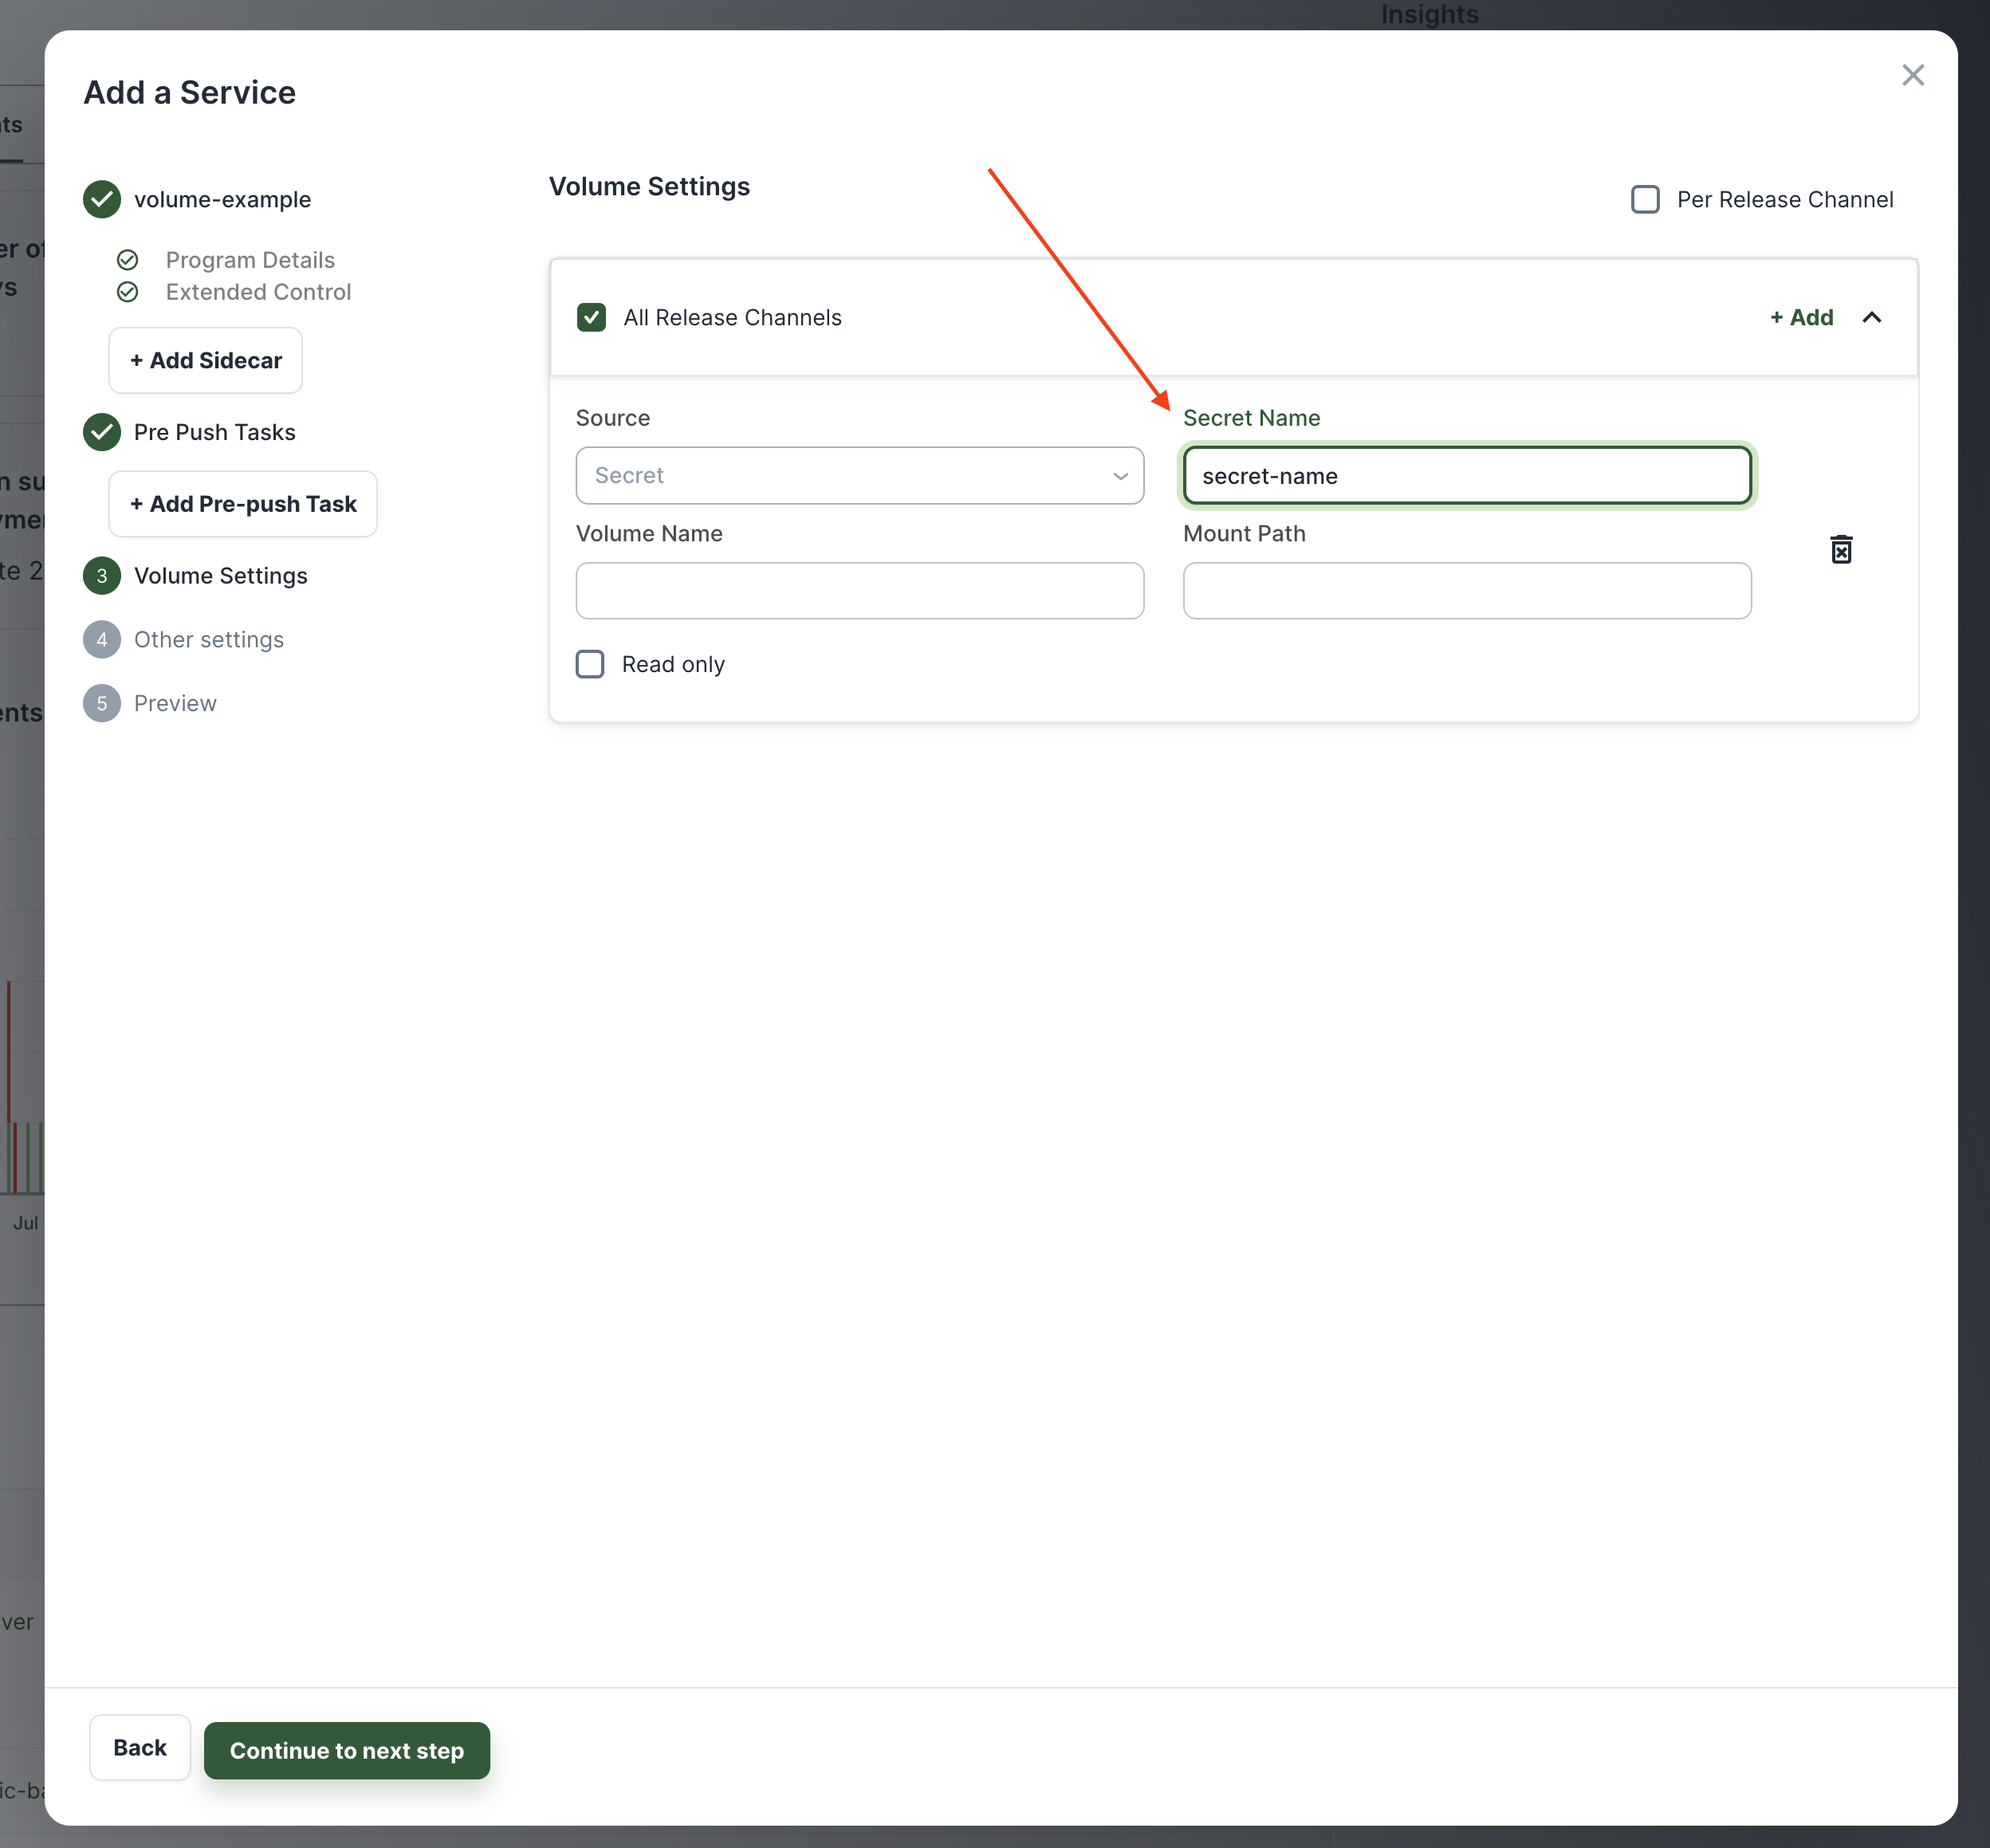
Task: Open the Source dropdown
Action: (x=859, y=476)
